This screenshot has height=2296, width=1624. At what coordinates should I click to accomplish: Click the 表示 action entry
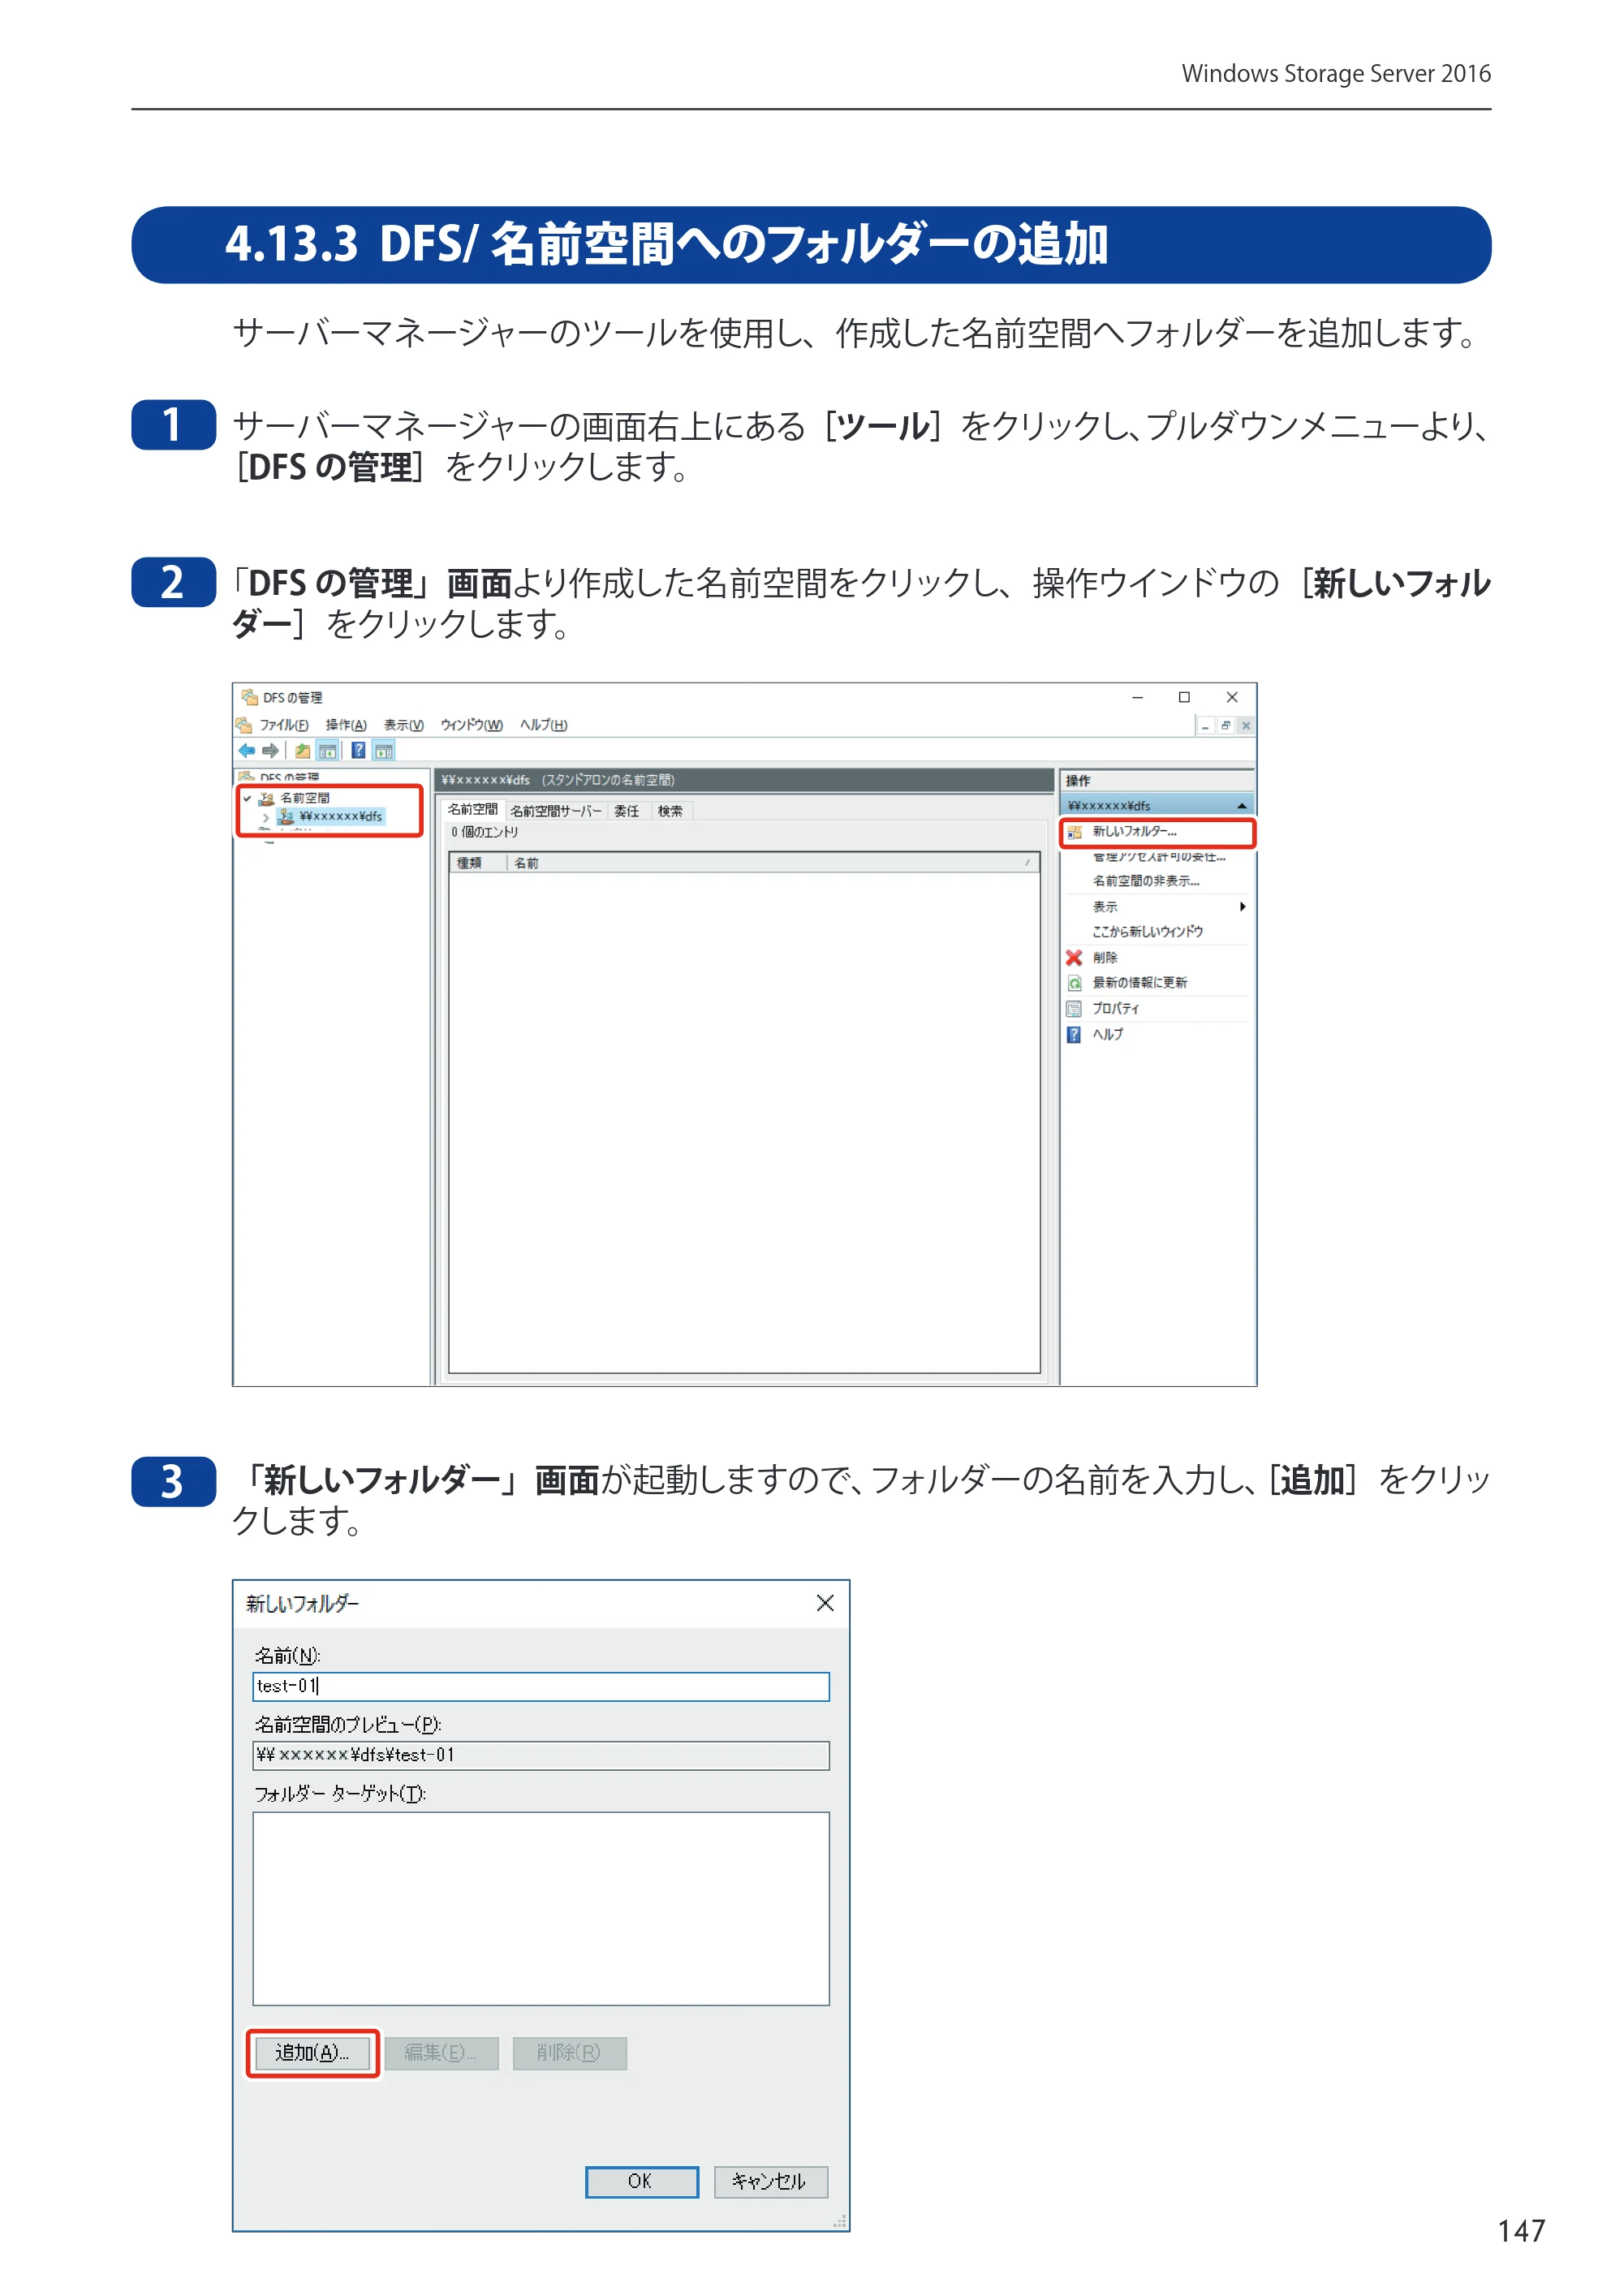pos(1105,907)
